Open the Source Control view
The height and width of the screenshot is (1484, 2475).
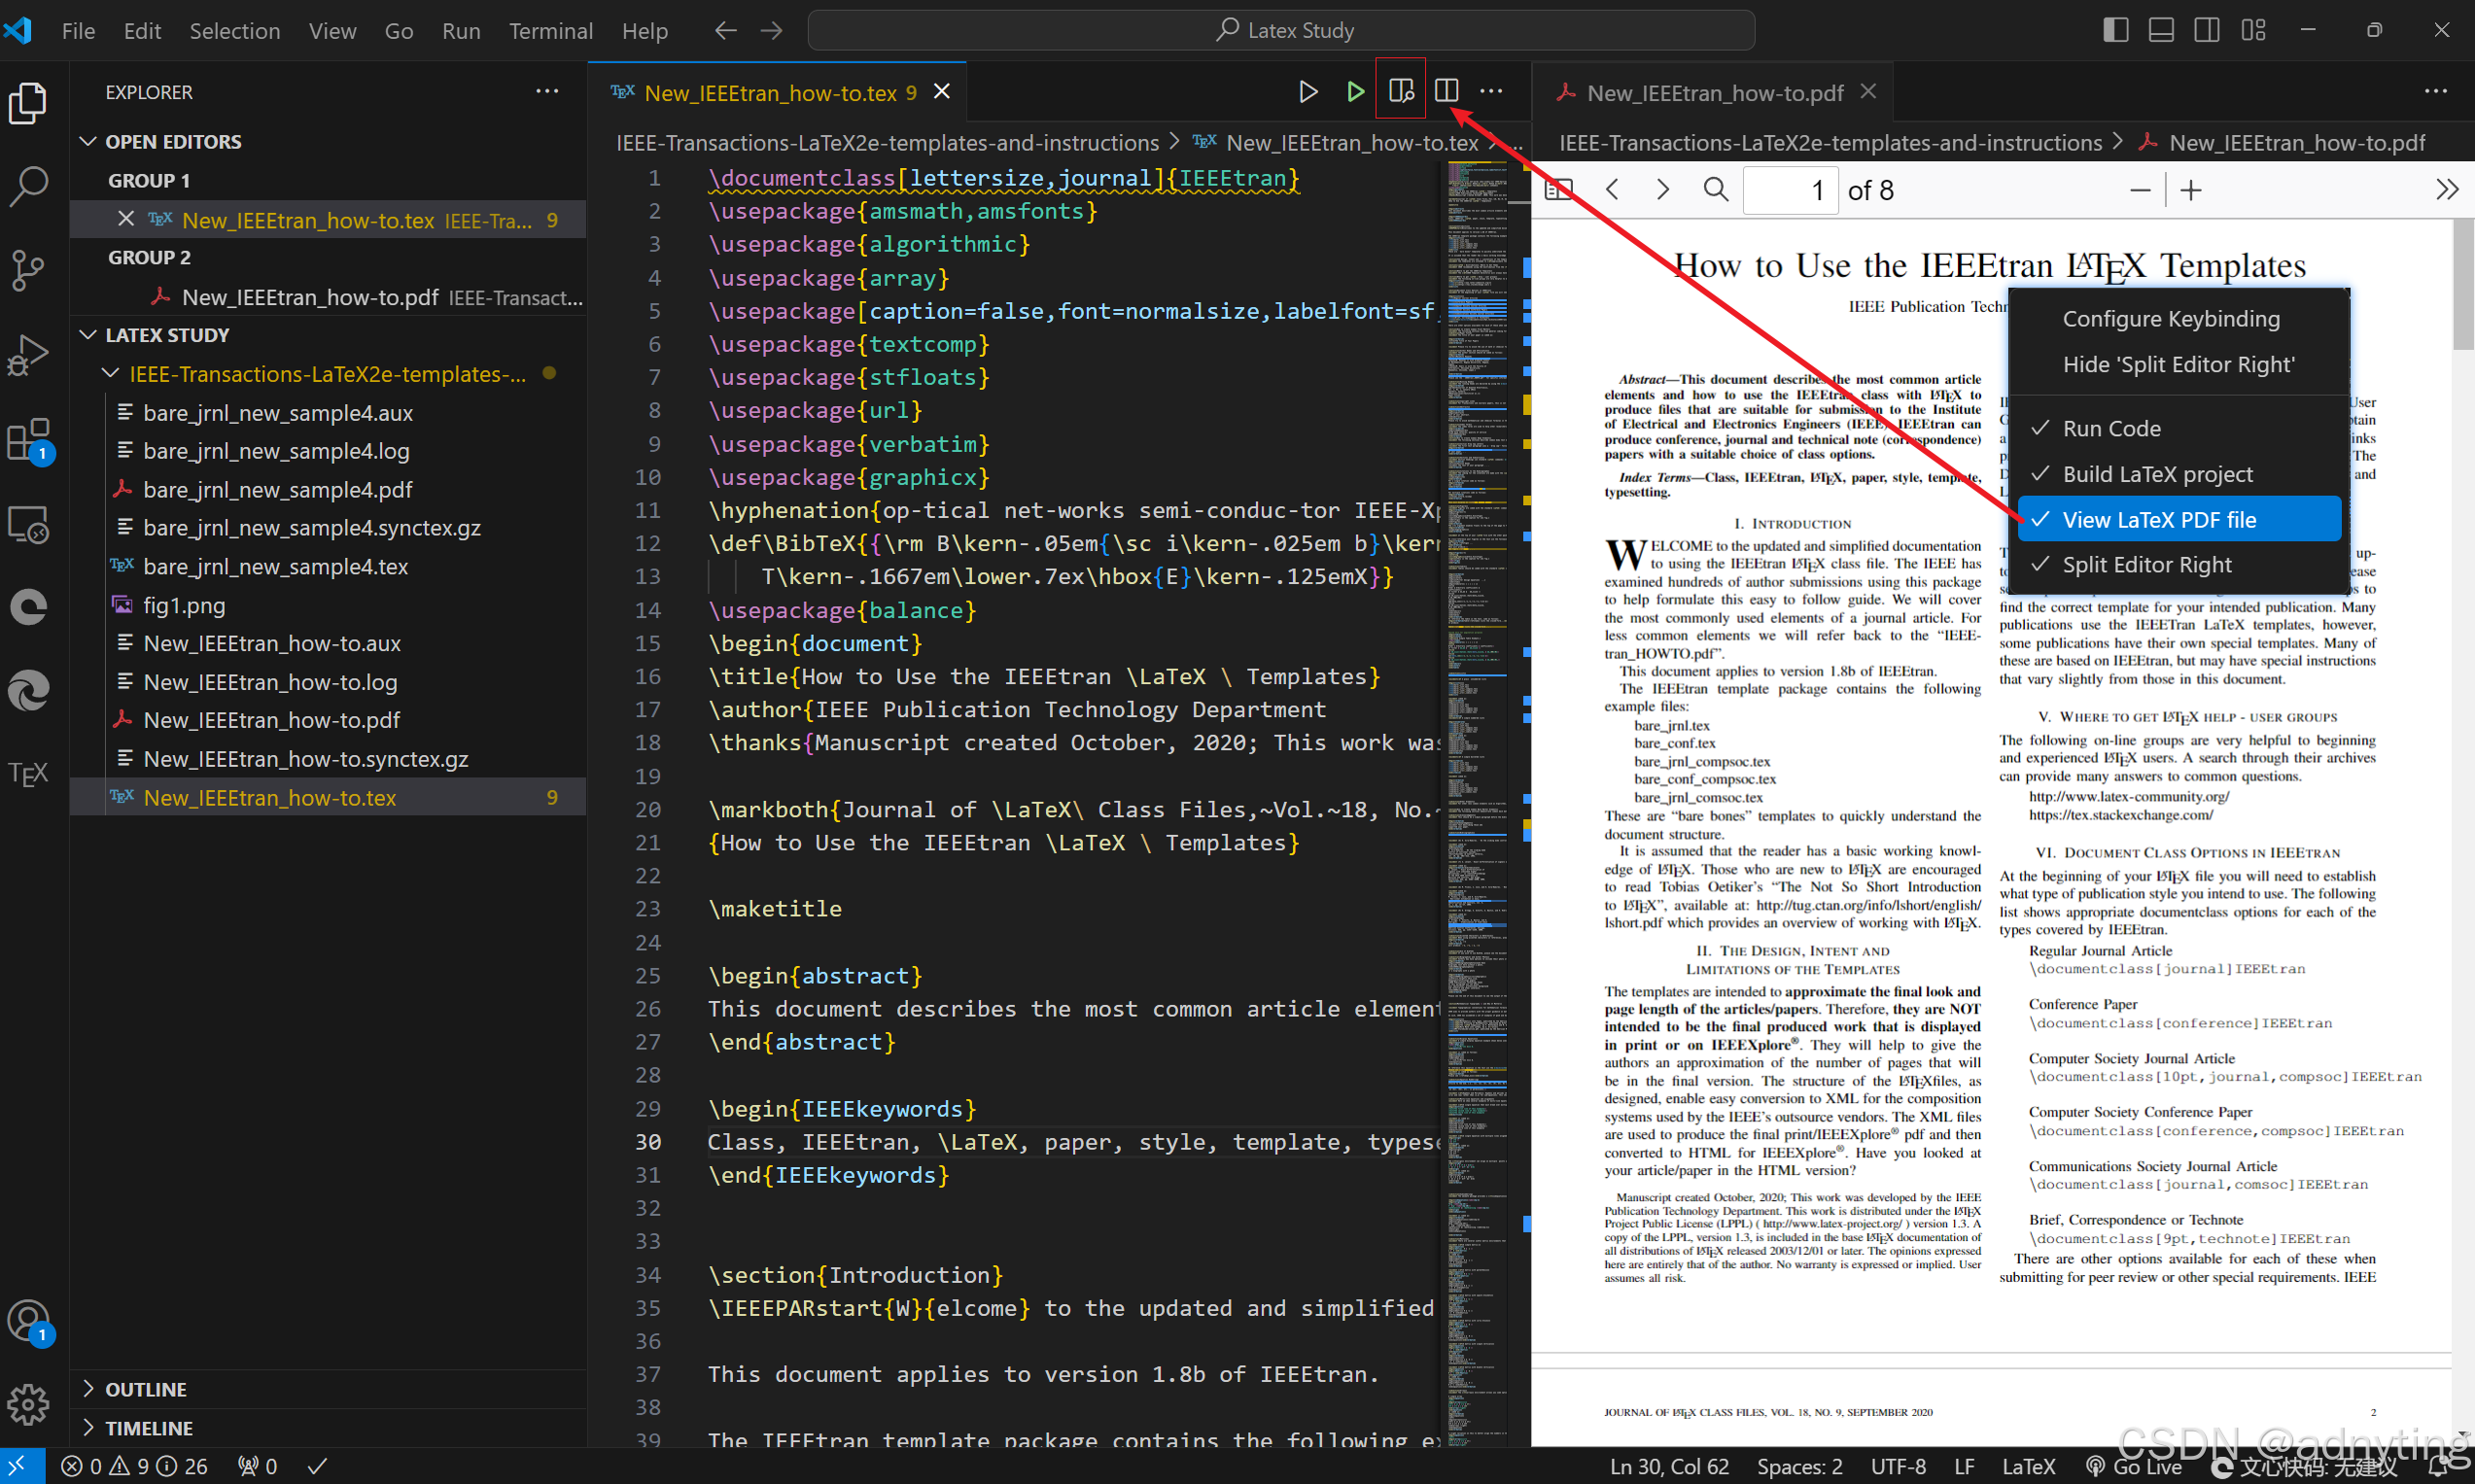(28, 270)
